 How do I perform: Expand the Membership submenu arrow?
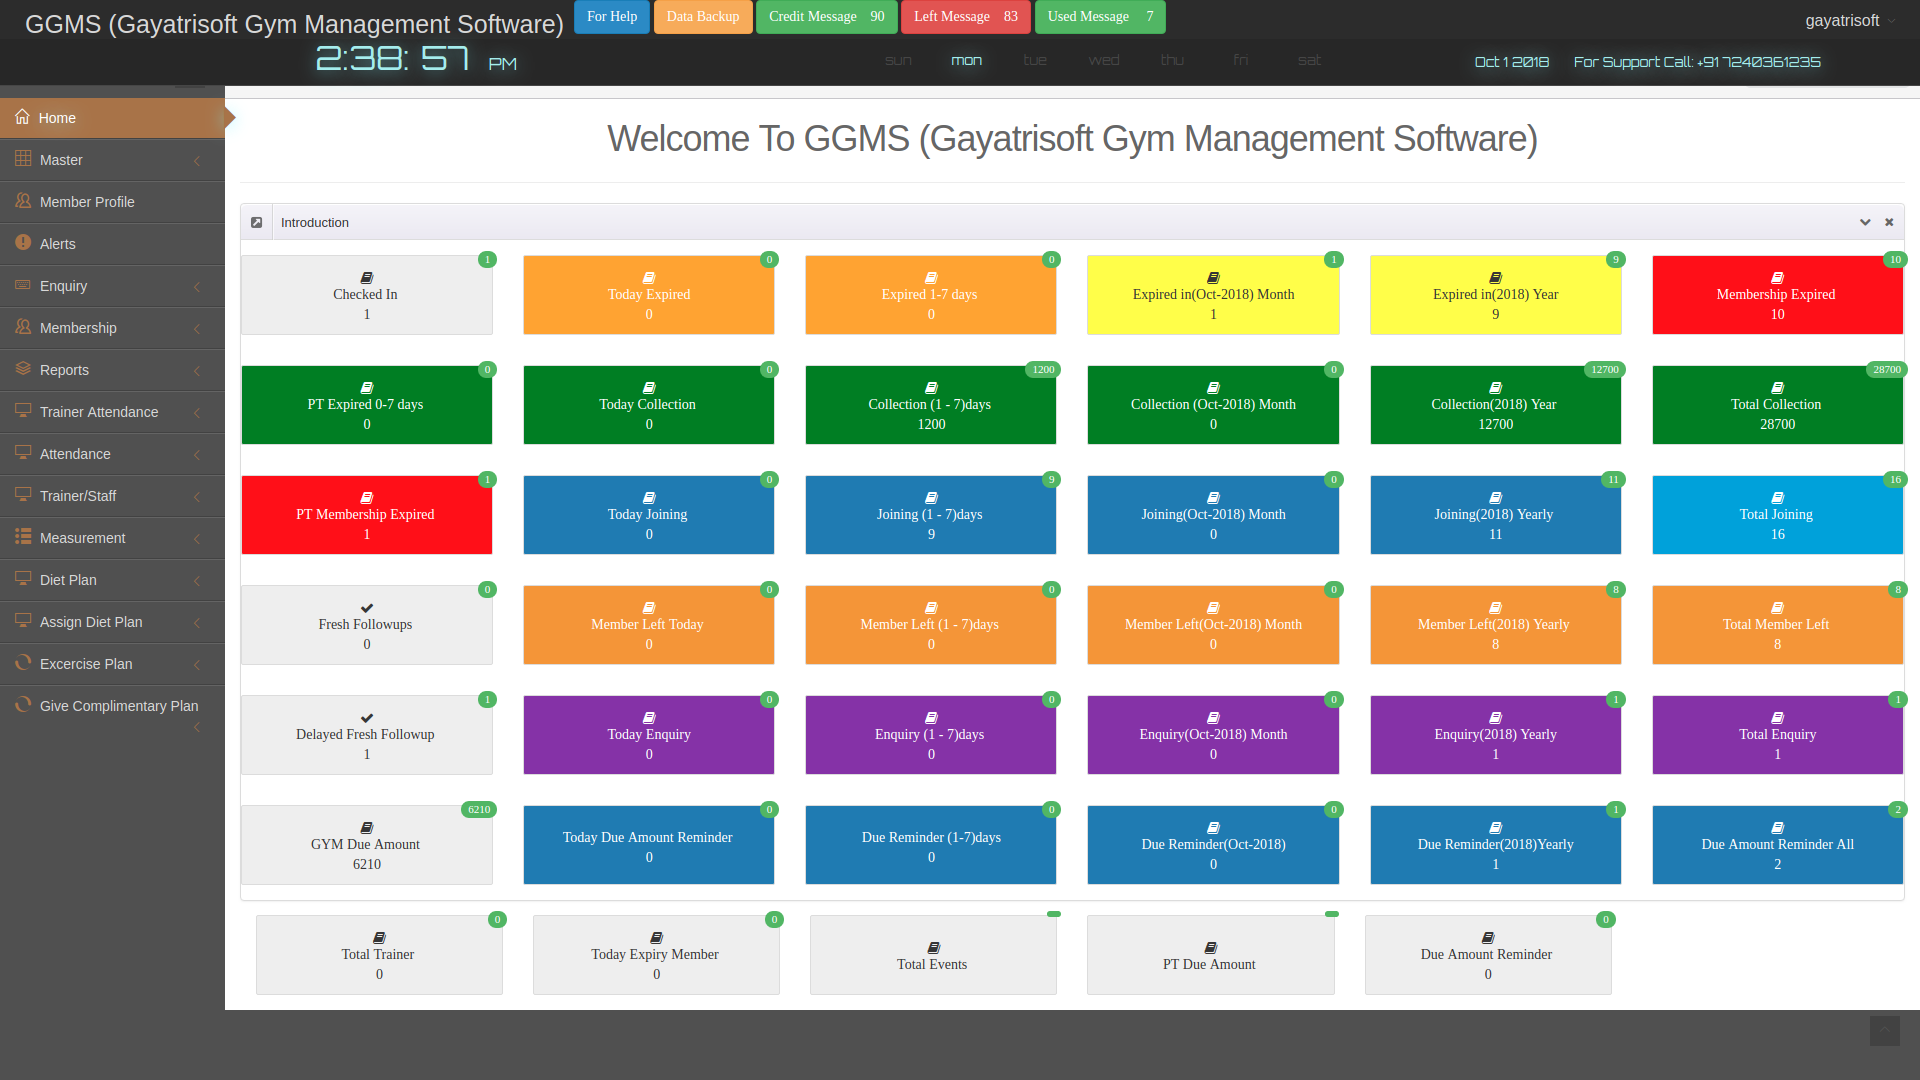[x=197, y=329]
